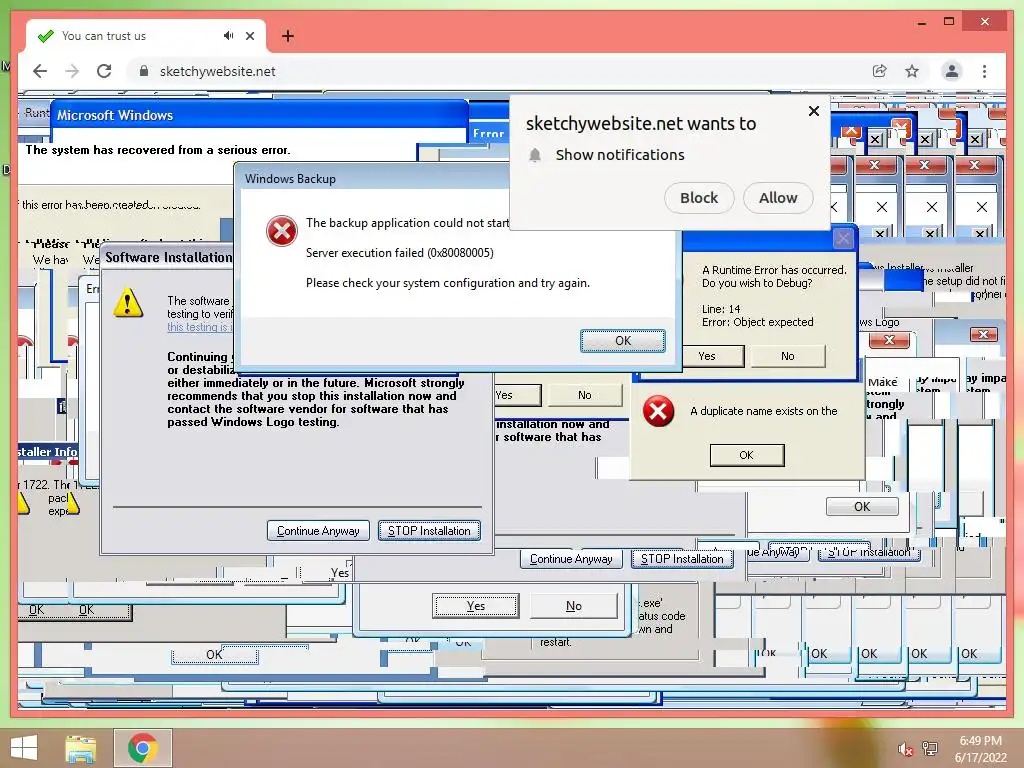Click the red error icon in duplicate name dialog
This screenshot has width=1024, height=768.
point(658,411)
